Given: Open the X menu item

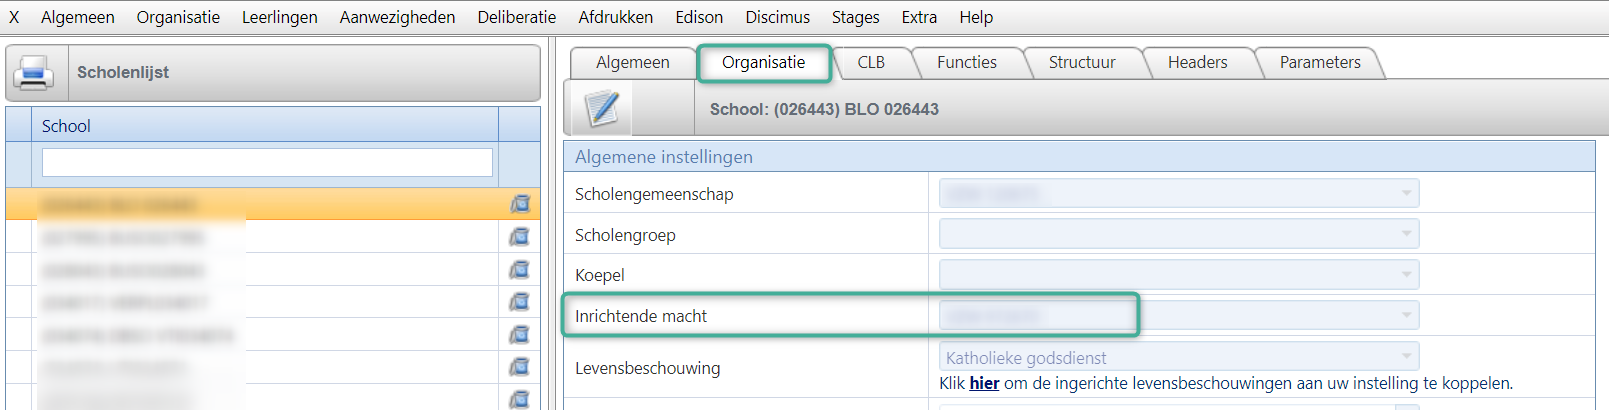Looking at the screenshot, I should point(14,17).
